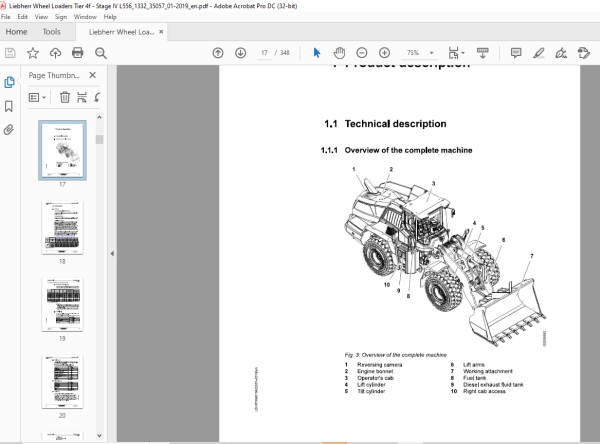
Task: Click the total pages '348' text
Action: point(284,53)
